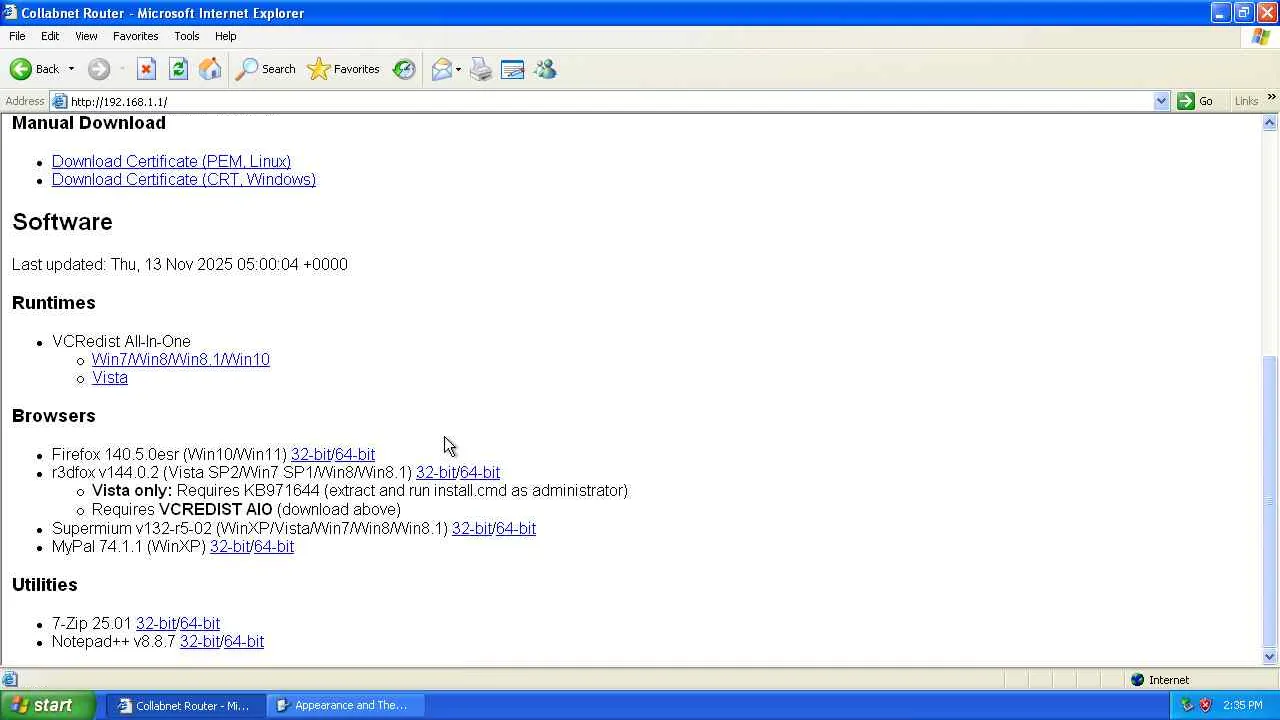
Task: Click the vertical scrollbar thumb
Action: pyautogui.click(x=1270, y=501)
